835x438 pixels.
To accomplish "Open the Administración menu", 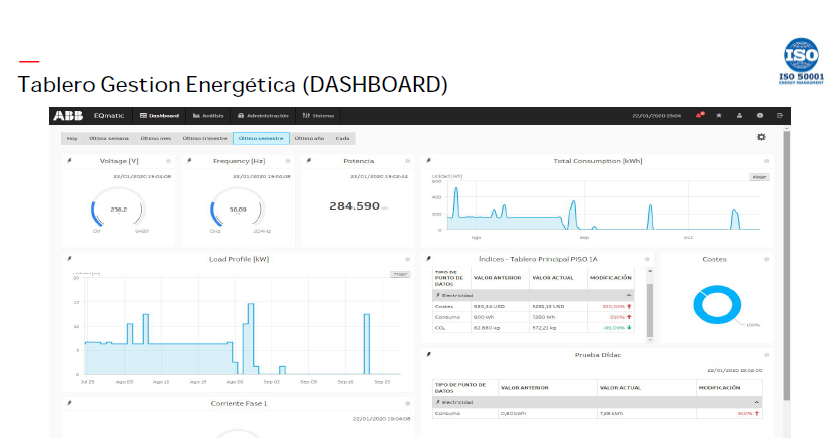I will point(263,116).
